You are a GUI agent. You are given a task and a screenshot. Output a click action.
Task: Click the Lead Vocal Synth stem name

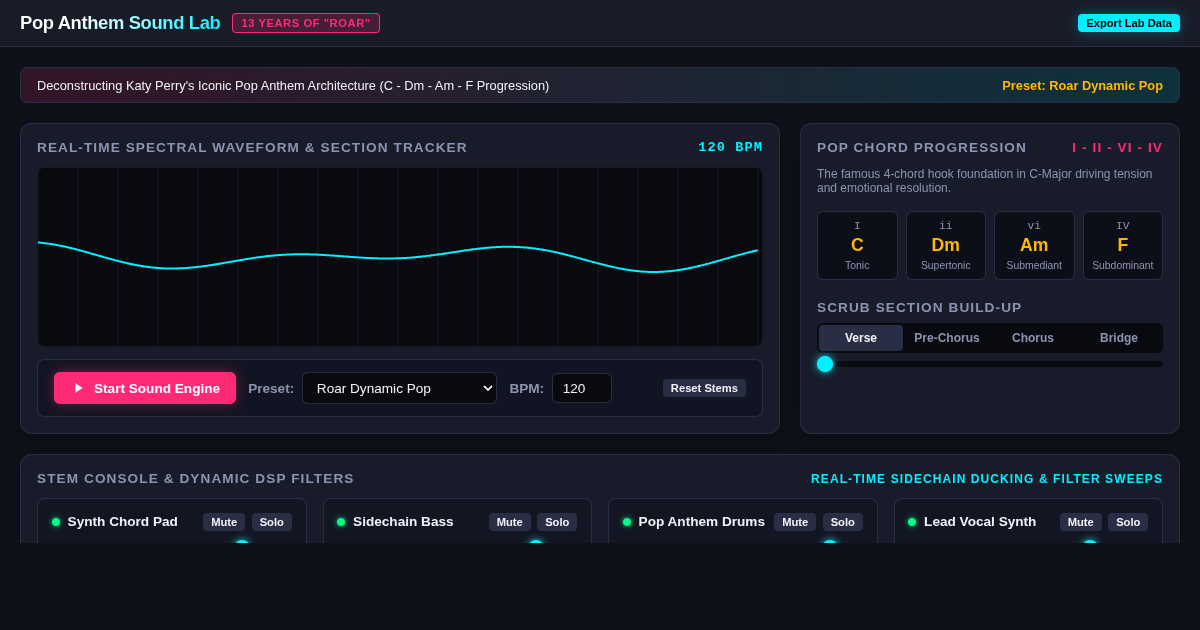980,522
